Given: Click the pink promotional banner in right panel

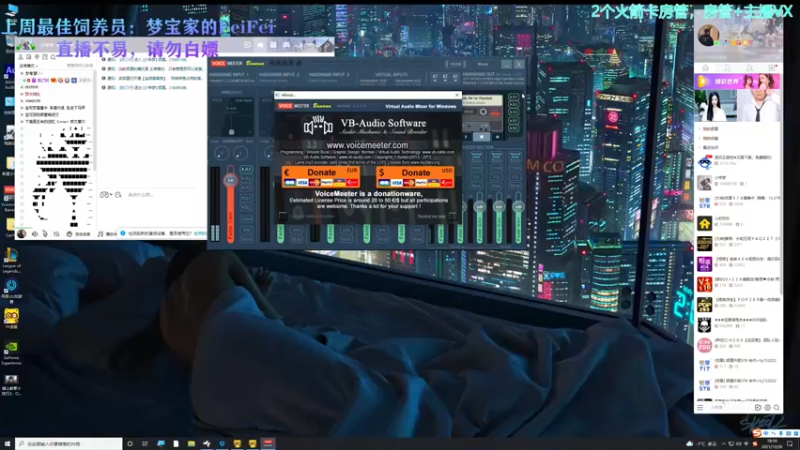Looking at the screenshot, I should (x=737, y=82).
